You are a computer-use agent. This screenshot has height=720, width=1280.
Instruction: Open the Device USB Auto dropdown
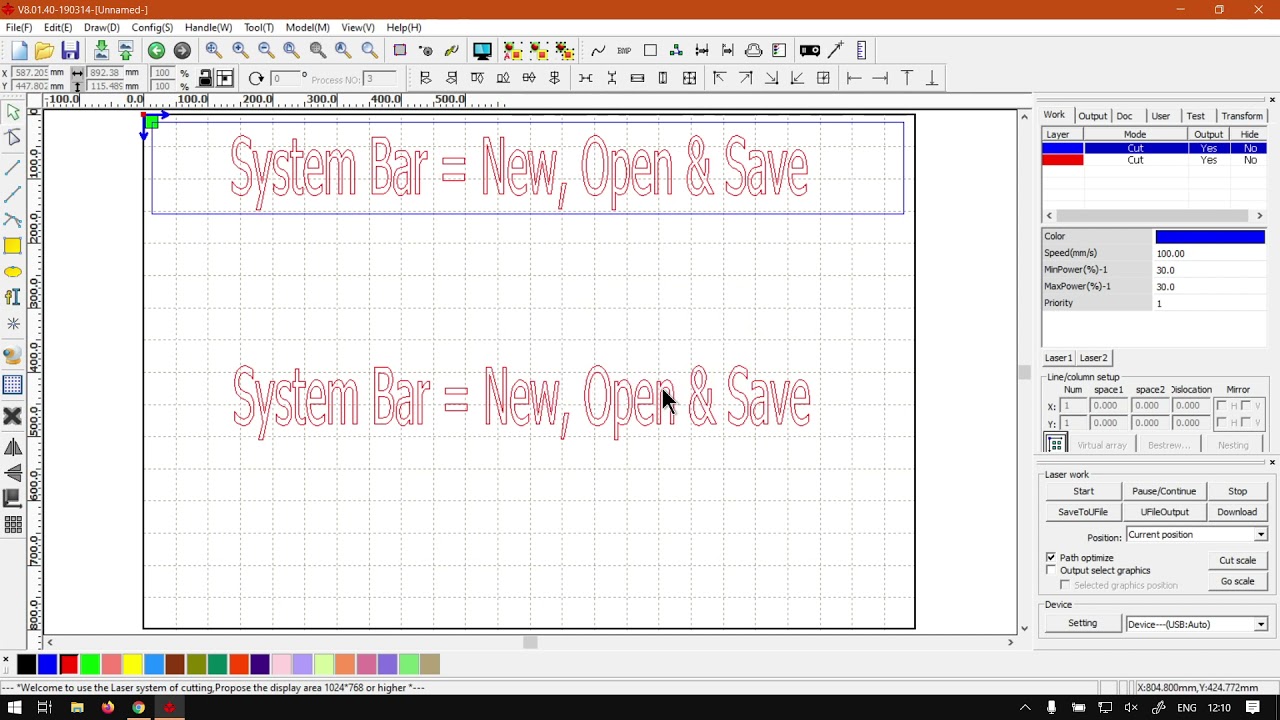tap(1197, 624)
